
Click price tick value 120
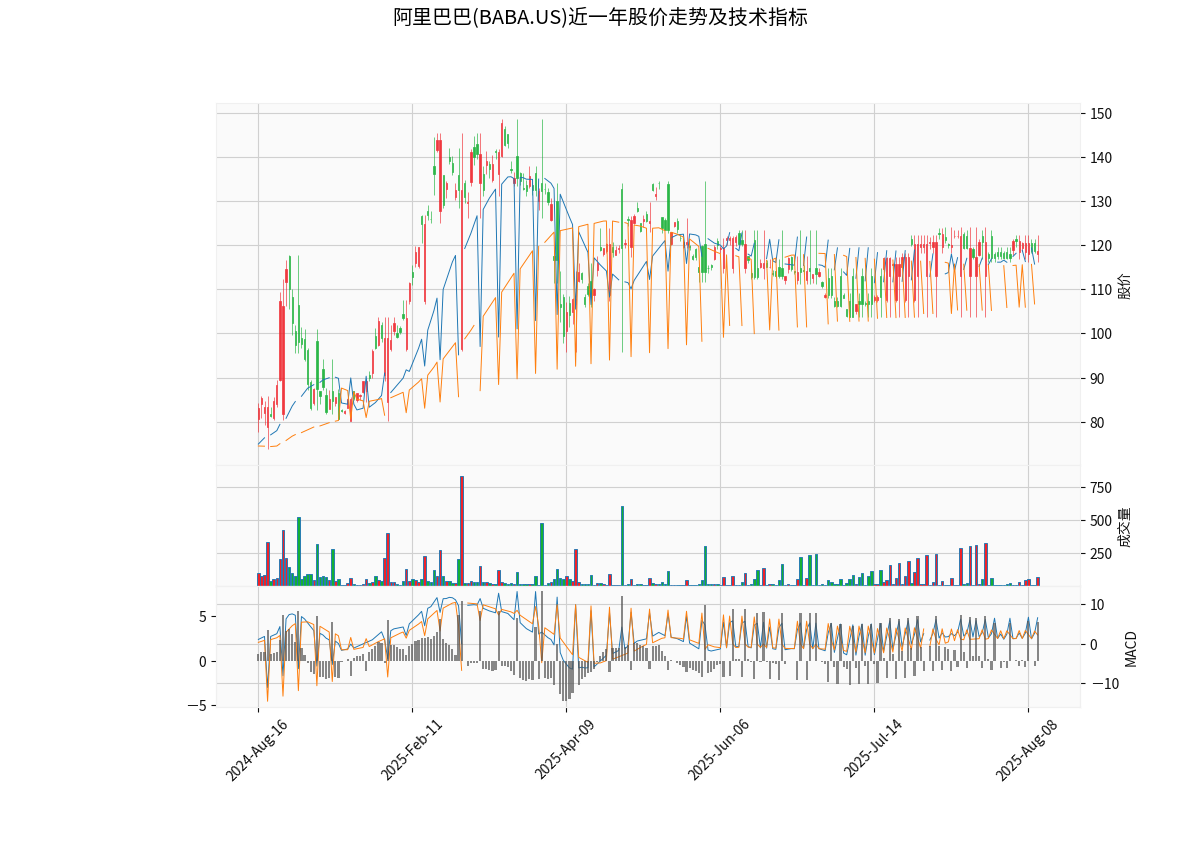1101,246
